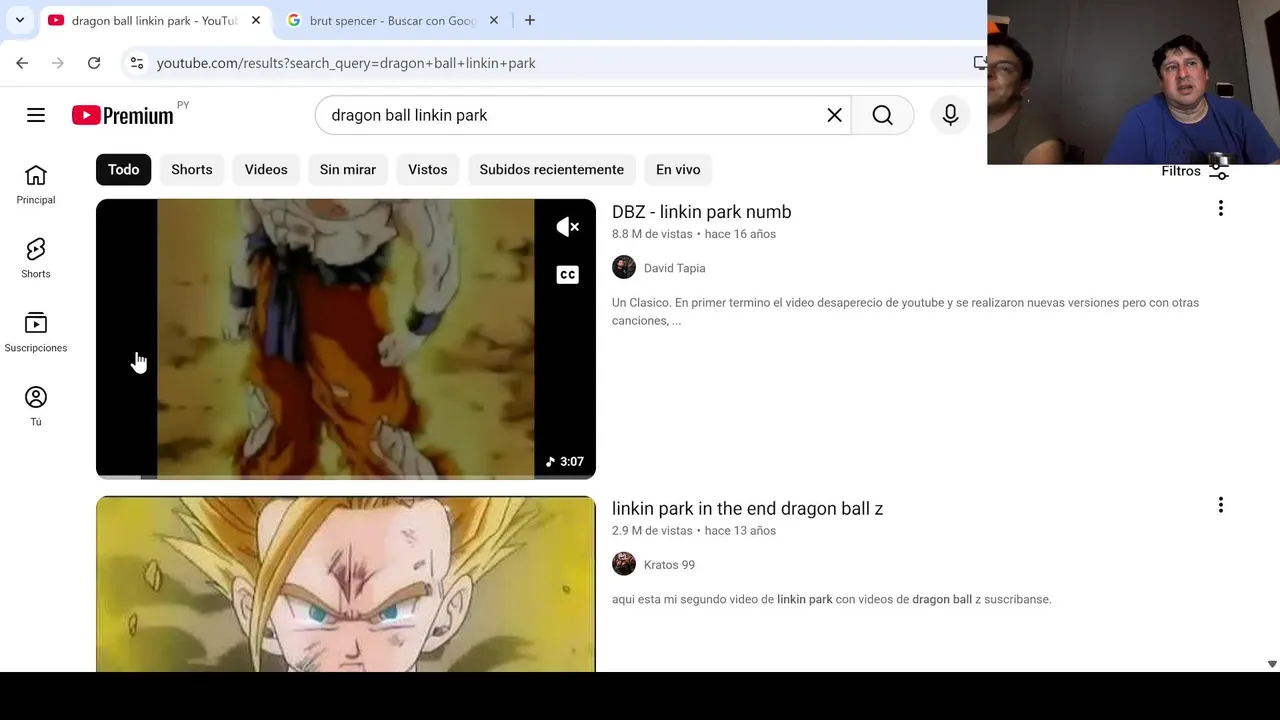Click the 8.8 M de vistas text
The image size is (1280, 720).
pos(652,234)
